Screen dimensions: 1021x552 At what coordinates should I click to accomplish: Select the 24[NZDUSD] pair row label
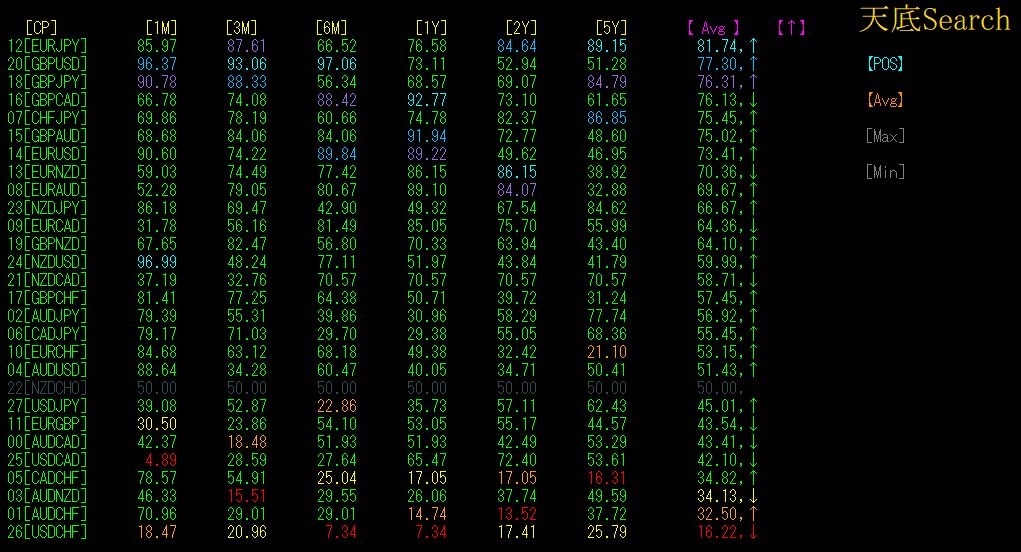(47, 262)
